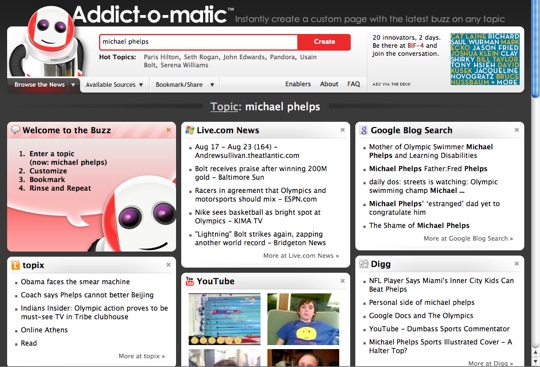
Task: Open 'Racers in agreement that Olympics' ESPN story
Action: coord(260,195)
